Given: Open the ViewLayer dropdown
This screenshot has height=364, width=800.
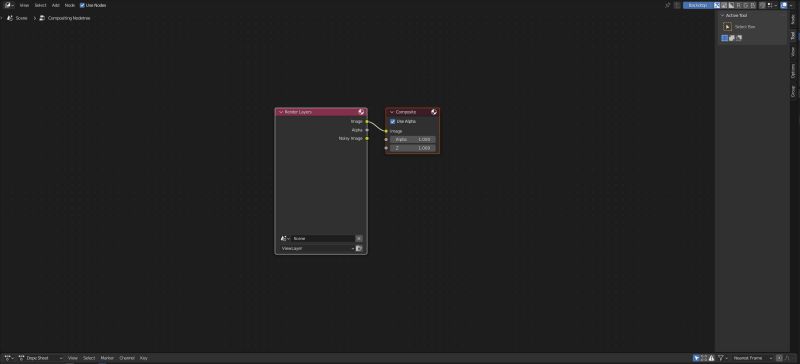Looking at the screenshot, I should [317, 249].
